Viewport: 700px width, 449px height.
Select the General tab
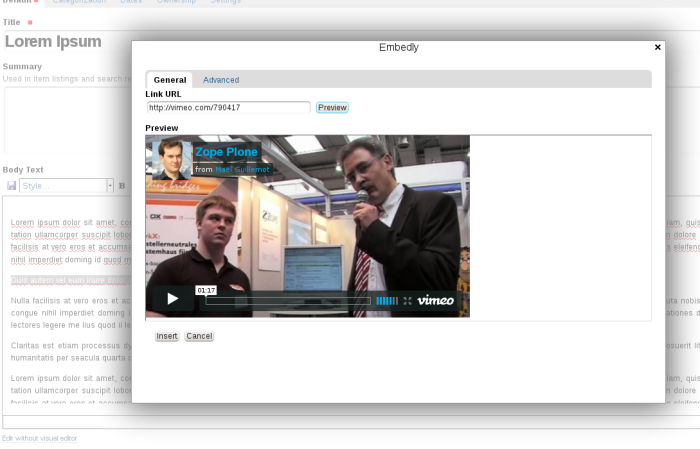pos(170,80)
